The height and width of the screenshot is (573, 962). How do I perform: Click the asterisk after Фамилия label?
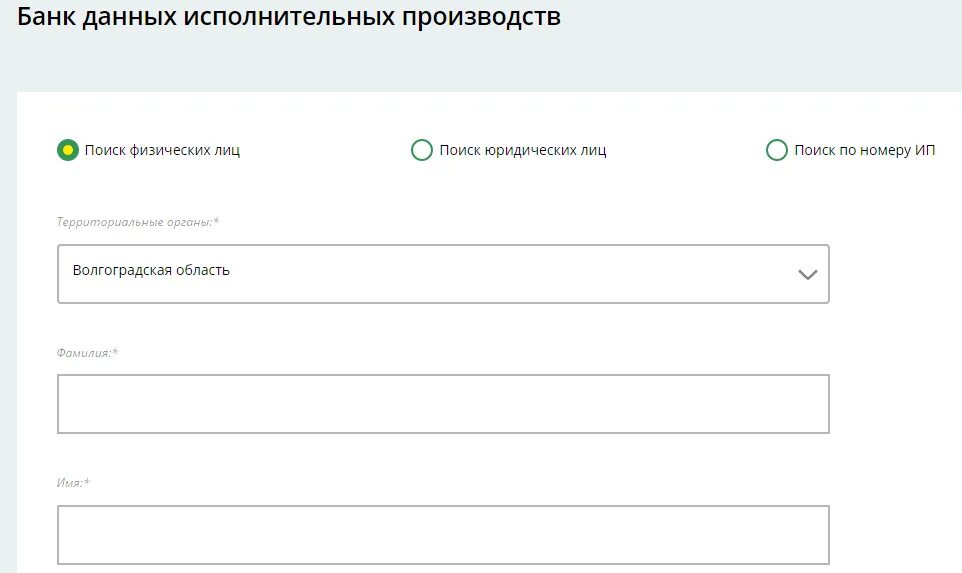pyautogui.click(x=115, y=351)
